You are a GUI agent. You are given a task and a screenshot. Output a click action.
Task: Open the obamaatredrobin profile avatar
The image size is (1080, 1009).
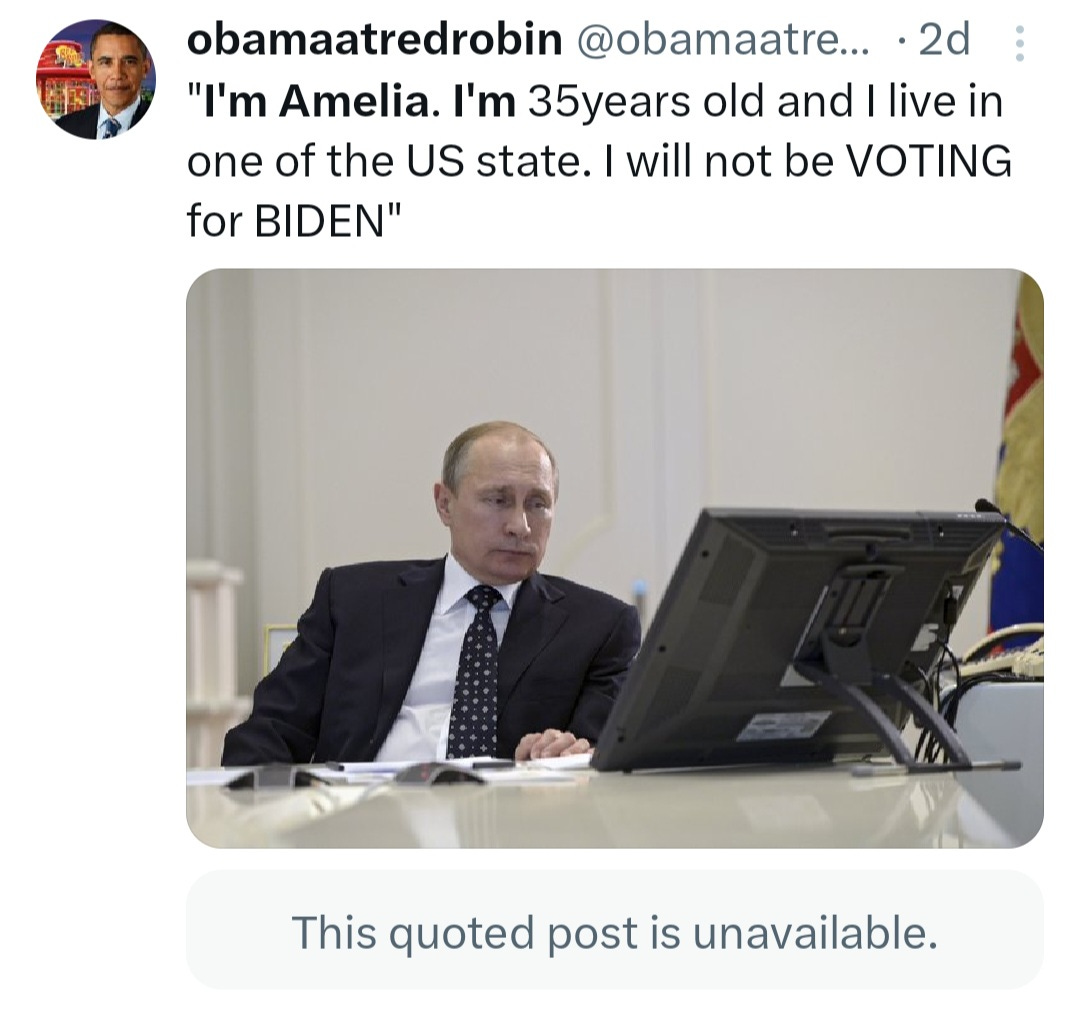[x=96, y=79]
